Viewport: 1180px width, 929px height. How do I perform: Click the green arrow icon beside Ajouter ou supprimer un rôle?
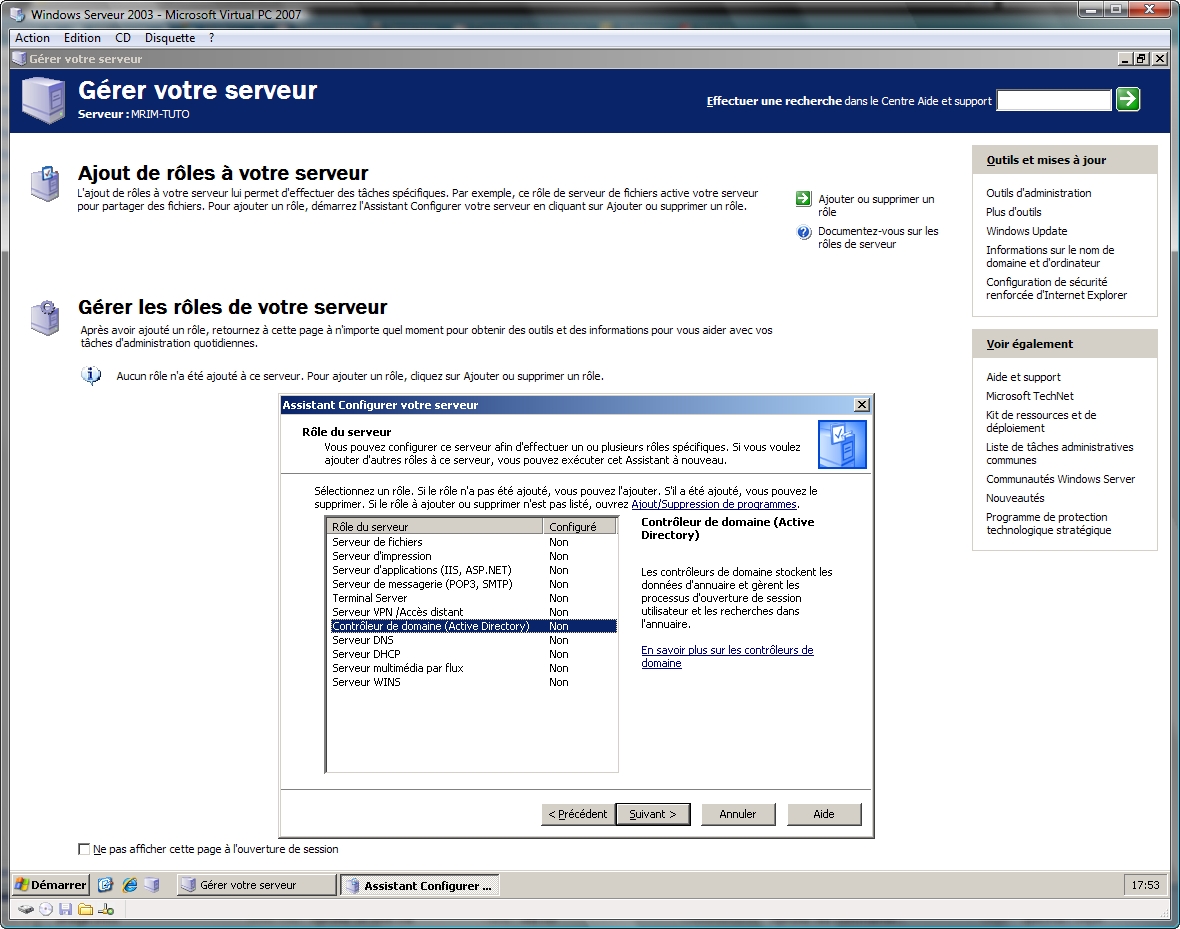tap(803, 199)
